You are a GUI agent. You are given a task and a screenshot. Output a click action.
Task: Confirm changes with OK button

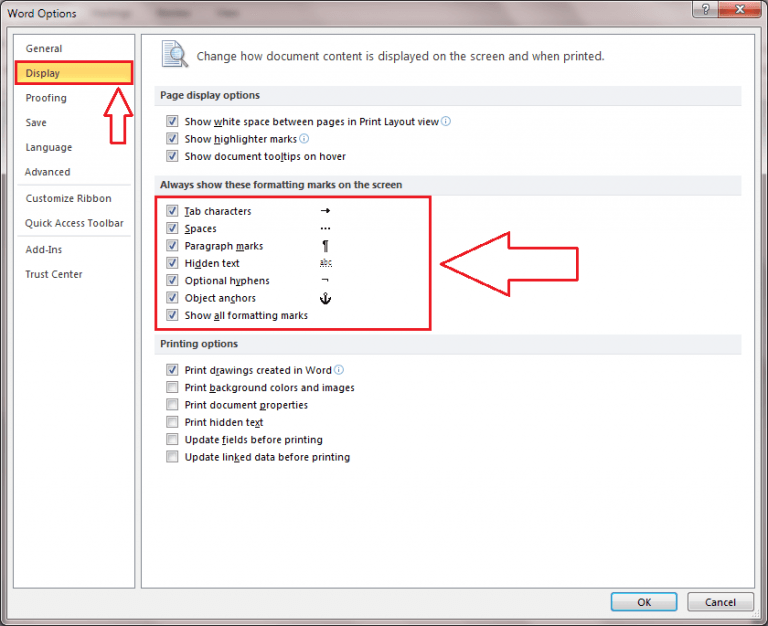(644, 602)
